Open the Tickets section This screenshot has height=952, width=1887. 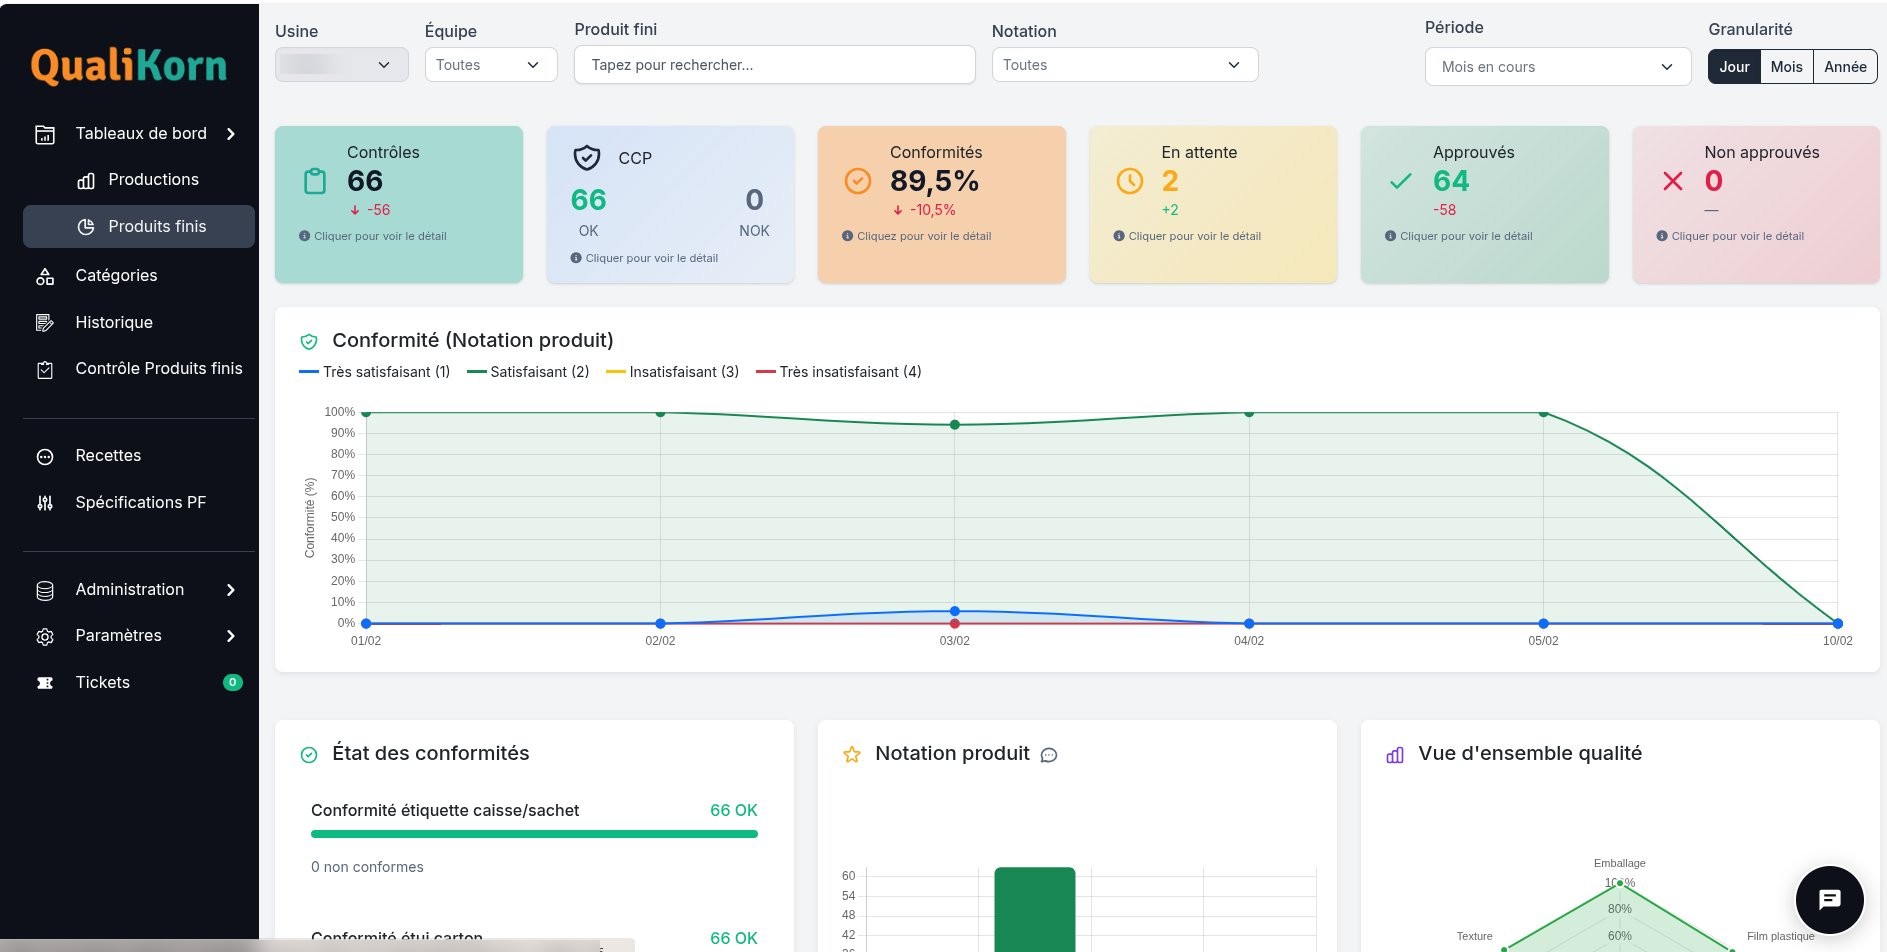(x=102, y=682)
